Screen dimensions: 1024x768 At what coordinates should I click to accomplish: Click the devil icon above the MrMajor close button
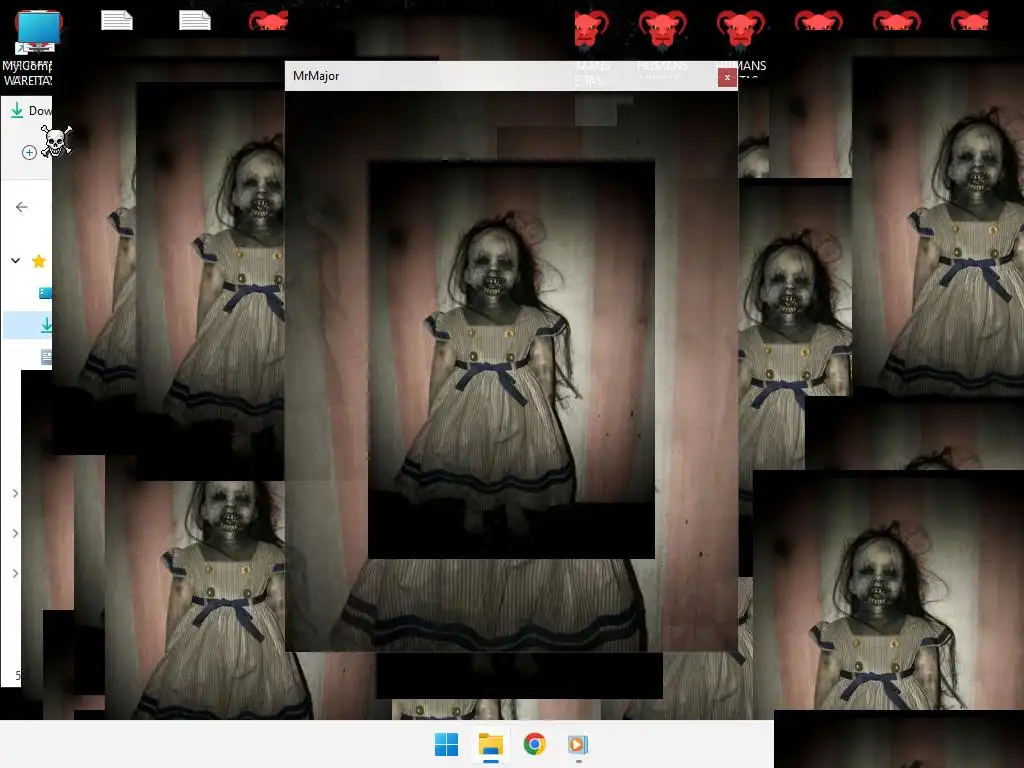point(740,30)
